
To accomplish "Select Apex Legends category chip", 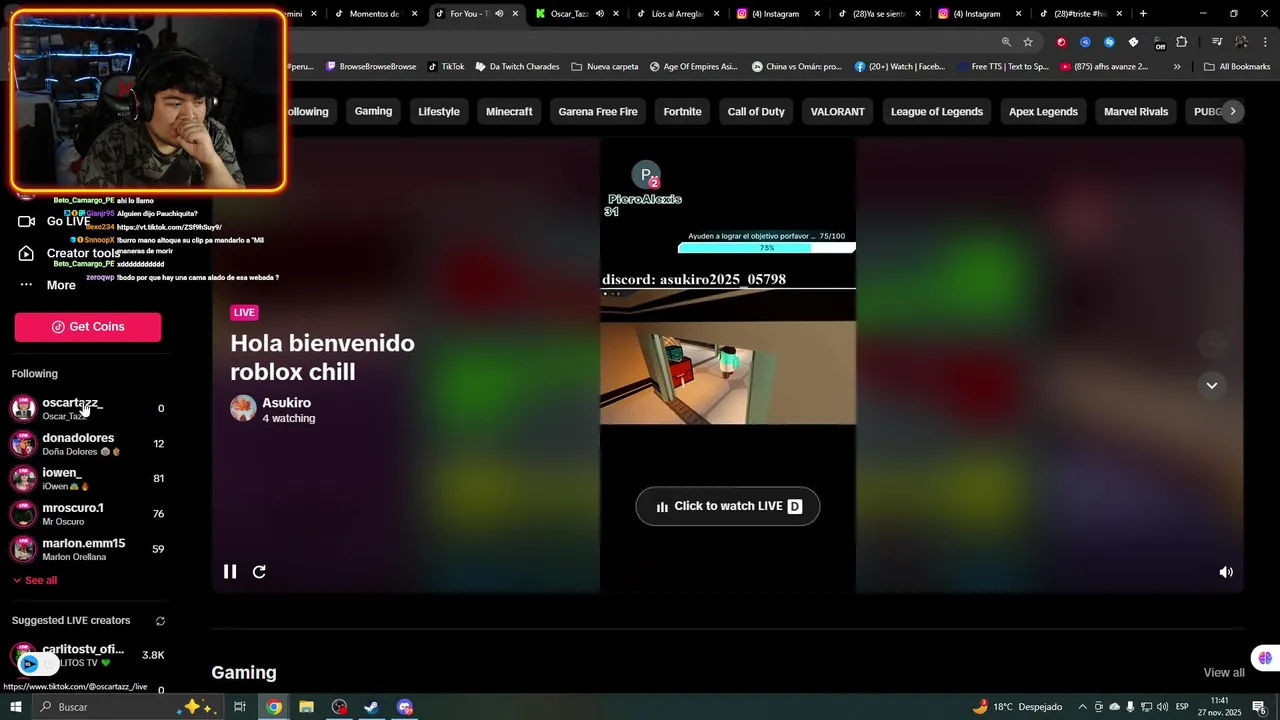I will pyautogui.click(x=1043, y=111).
